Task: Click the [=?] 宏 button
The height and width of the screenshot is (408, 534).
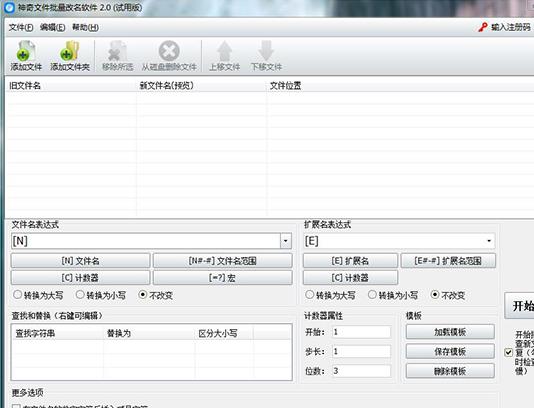Action: [223, 278]
